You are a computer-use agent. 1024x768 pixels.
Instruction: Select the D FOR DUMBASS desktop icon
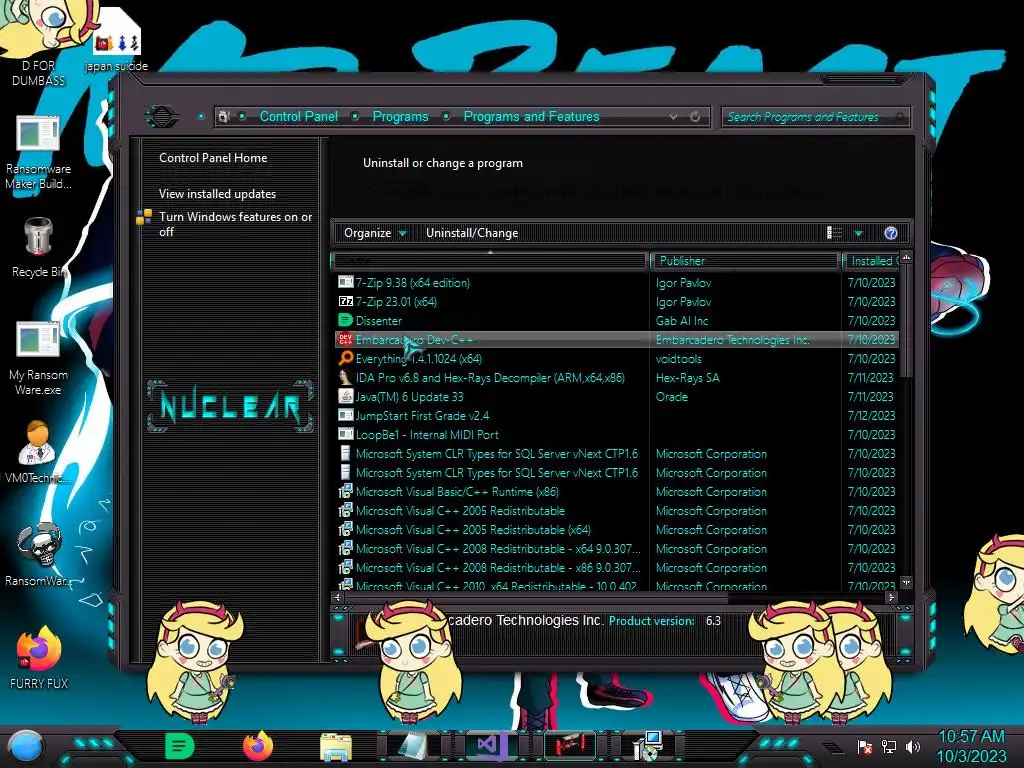38,44
